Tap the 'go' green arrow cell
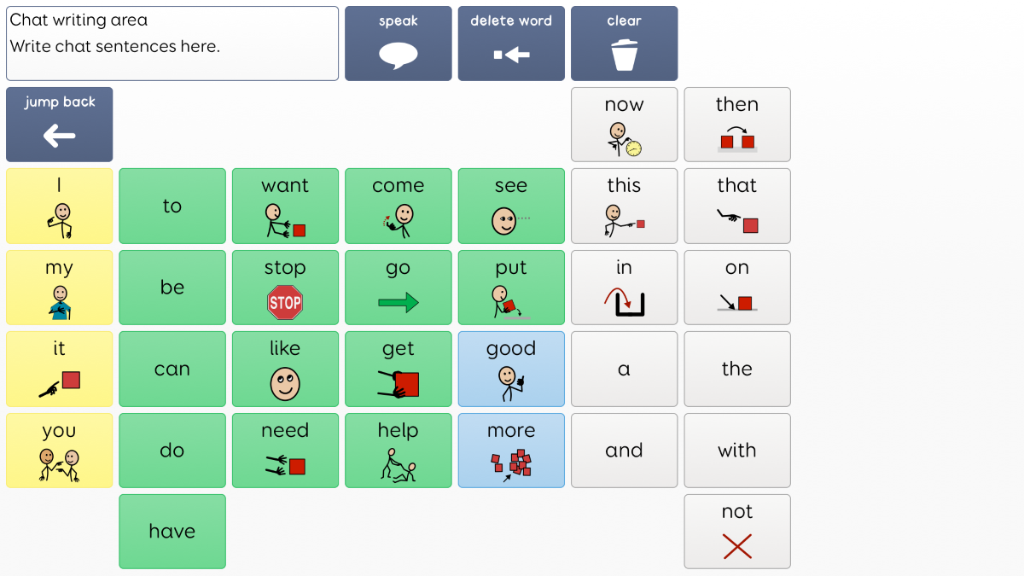The width and height of the screenshot is (1024, 576). [398, 287]
